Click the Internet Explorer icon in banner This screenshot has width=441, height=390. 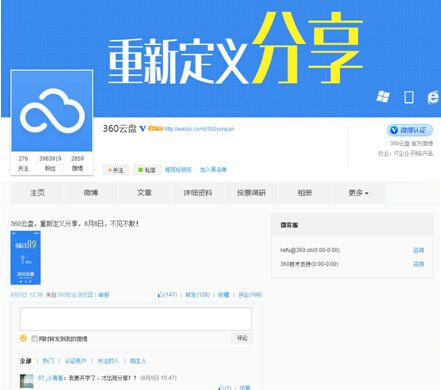tap(433, 97)
